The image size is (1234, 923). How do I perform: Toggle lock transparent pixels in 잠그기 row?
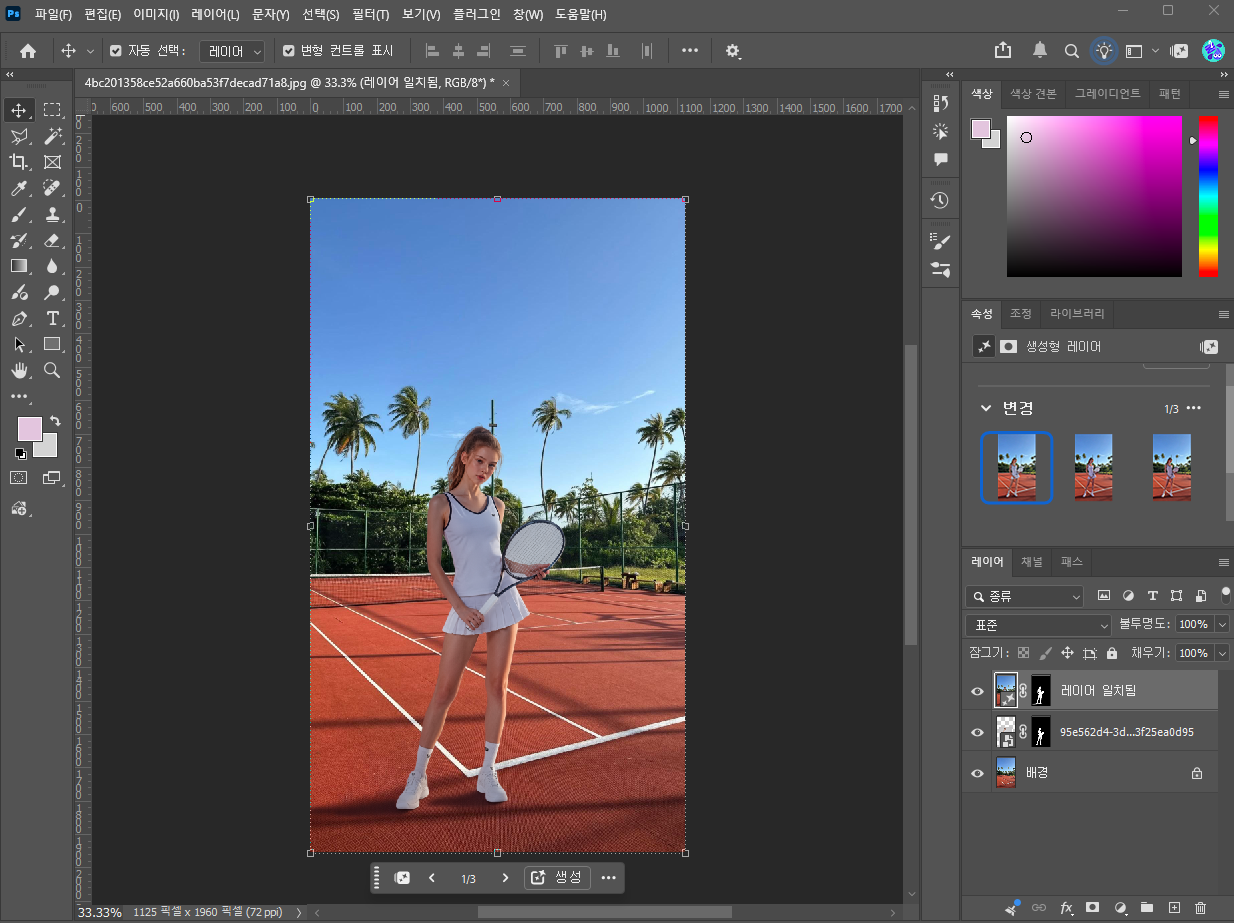[1023, 653]
